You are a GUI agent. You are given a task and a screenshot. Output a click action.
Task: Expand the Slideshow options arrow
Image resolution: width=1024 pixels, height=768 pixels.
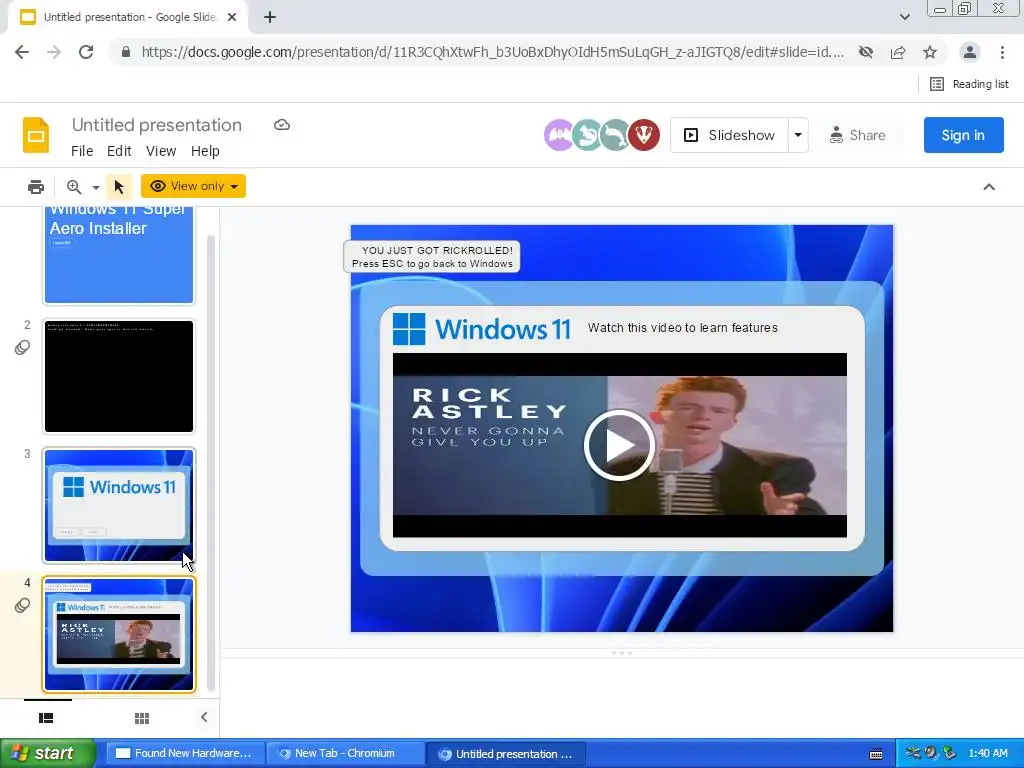[798, 135]
